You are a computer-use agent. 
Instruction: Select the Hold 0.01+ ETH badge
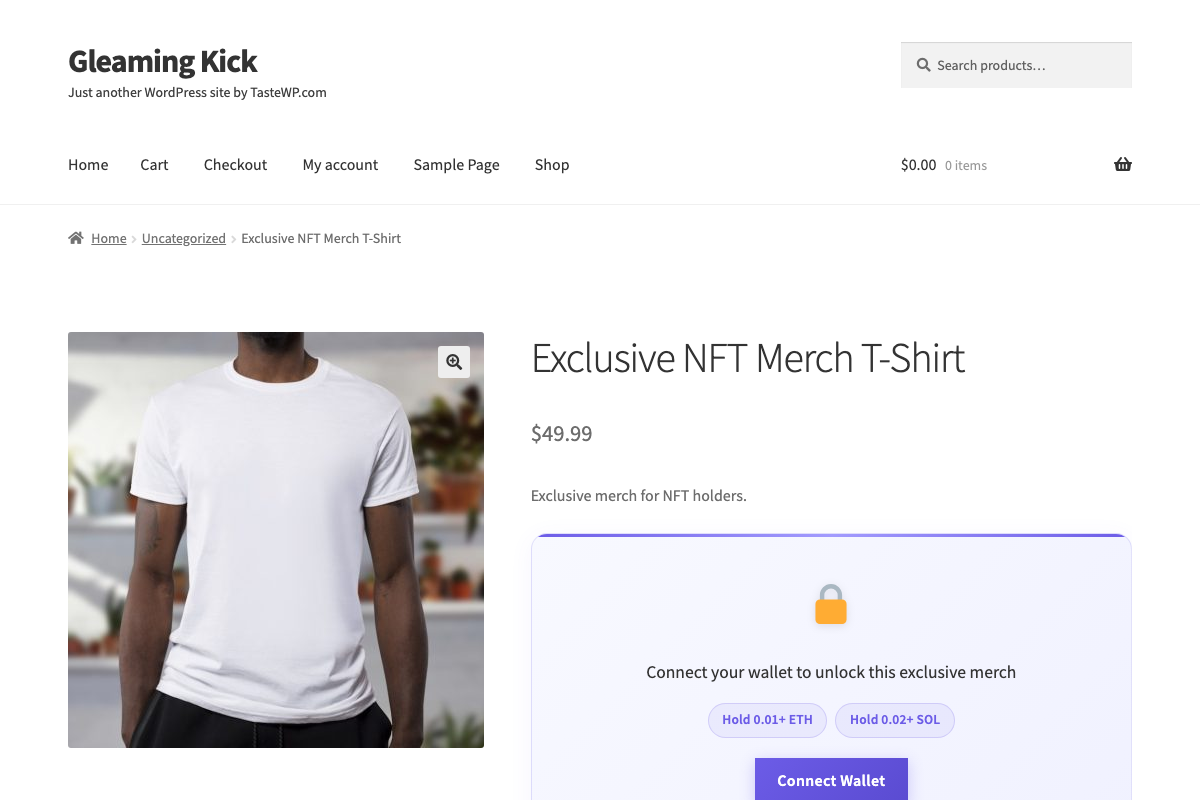[x=767, y=719]
